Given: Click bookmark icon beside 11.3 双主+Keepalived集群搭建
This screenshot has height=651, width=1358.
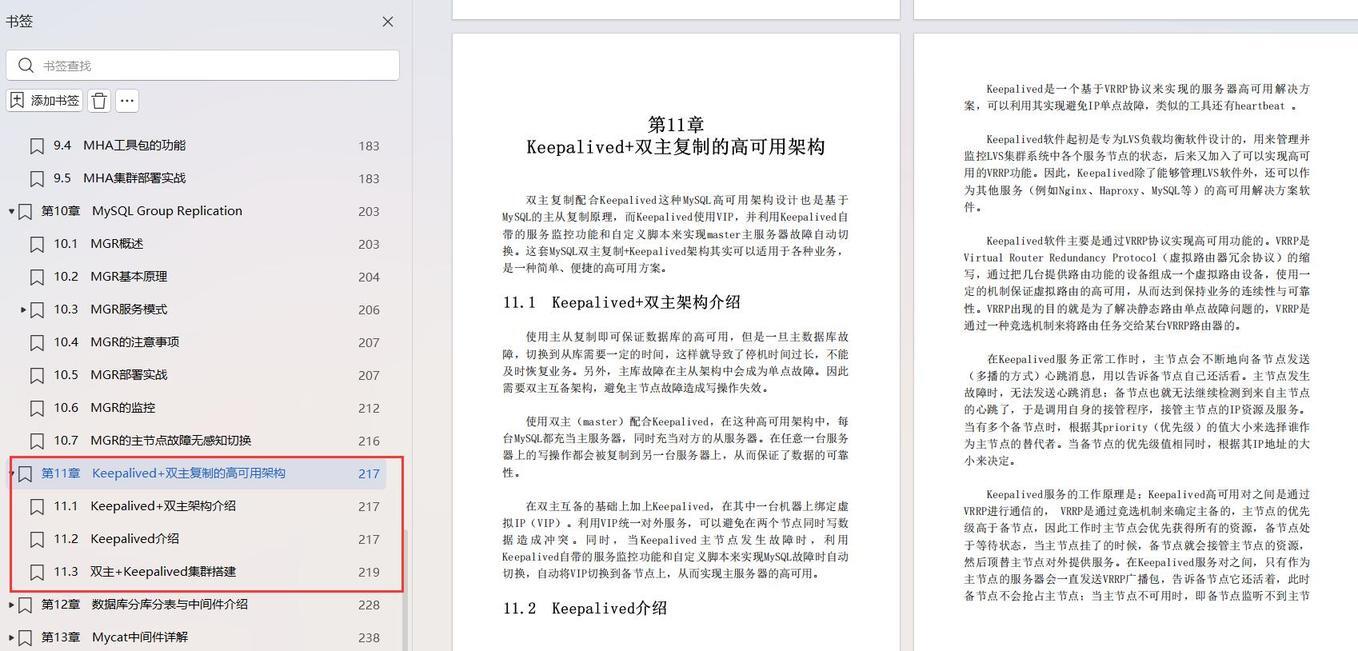Looking at the screenshot, I should [37, 573].
